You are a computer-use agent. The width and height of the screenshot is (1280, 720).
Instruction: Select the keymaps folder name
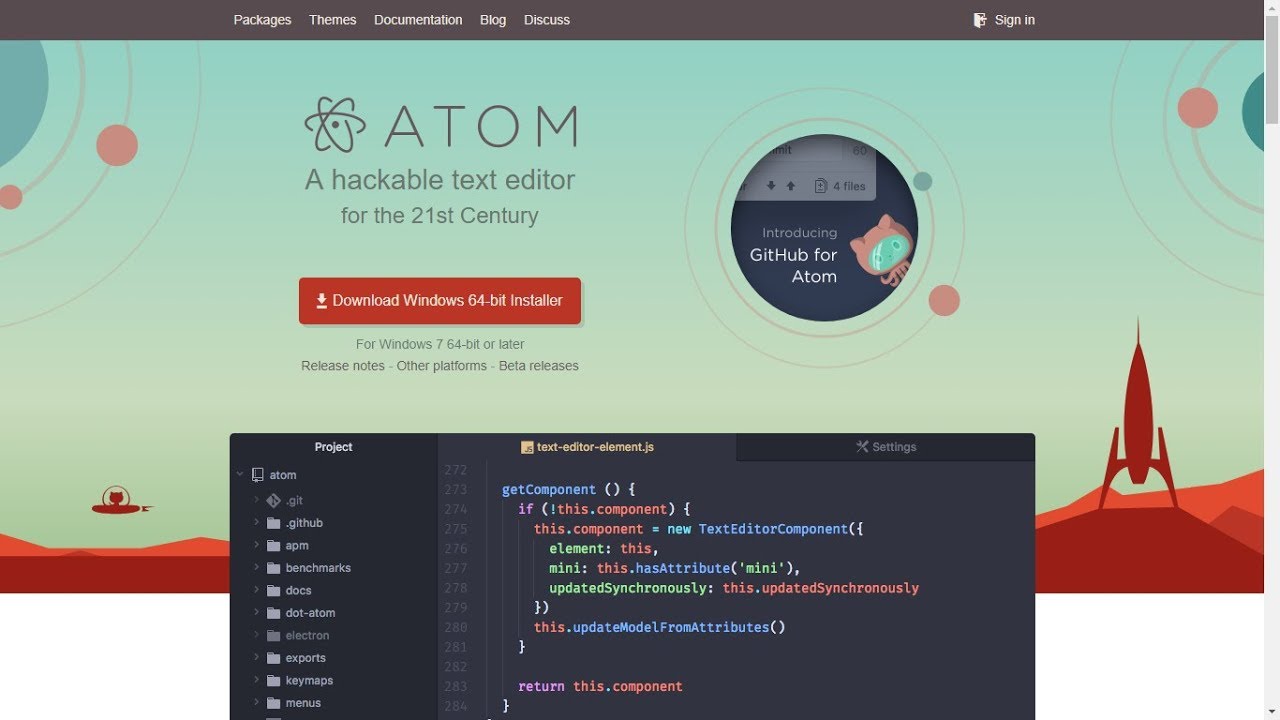309,680
